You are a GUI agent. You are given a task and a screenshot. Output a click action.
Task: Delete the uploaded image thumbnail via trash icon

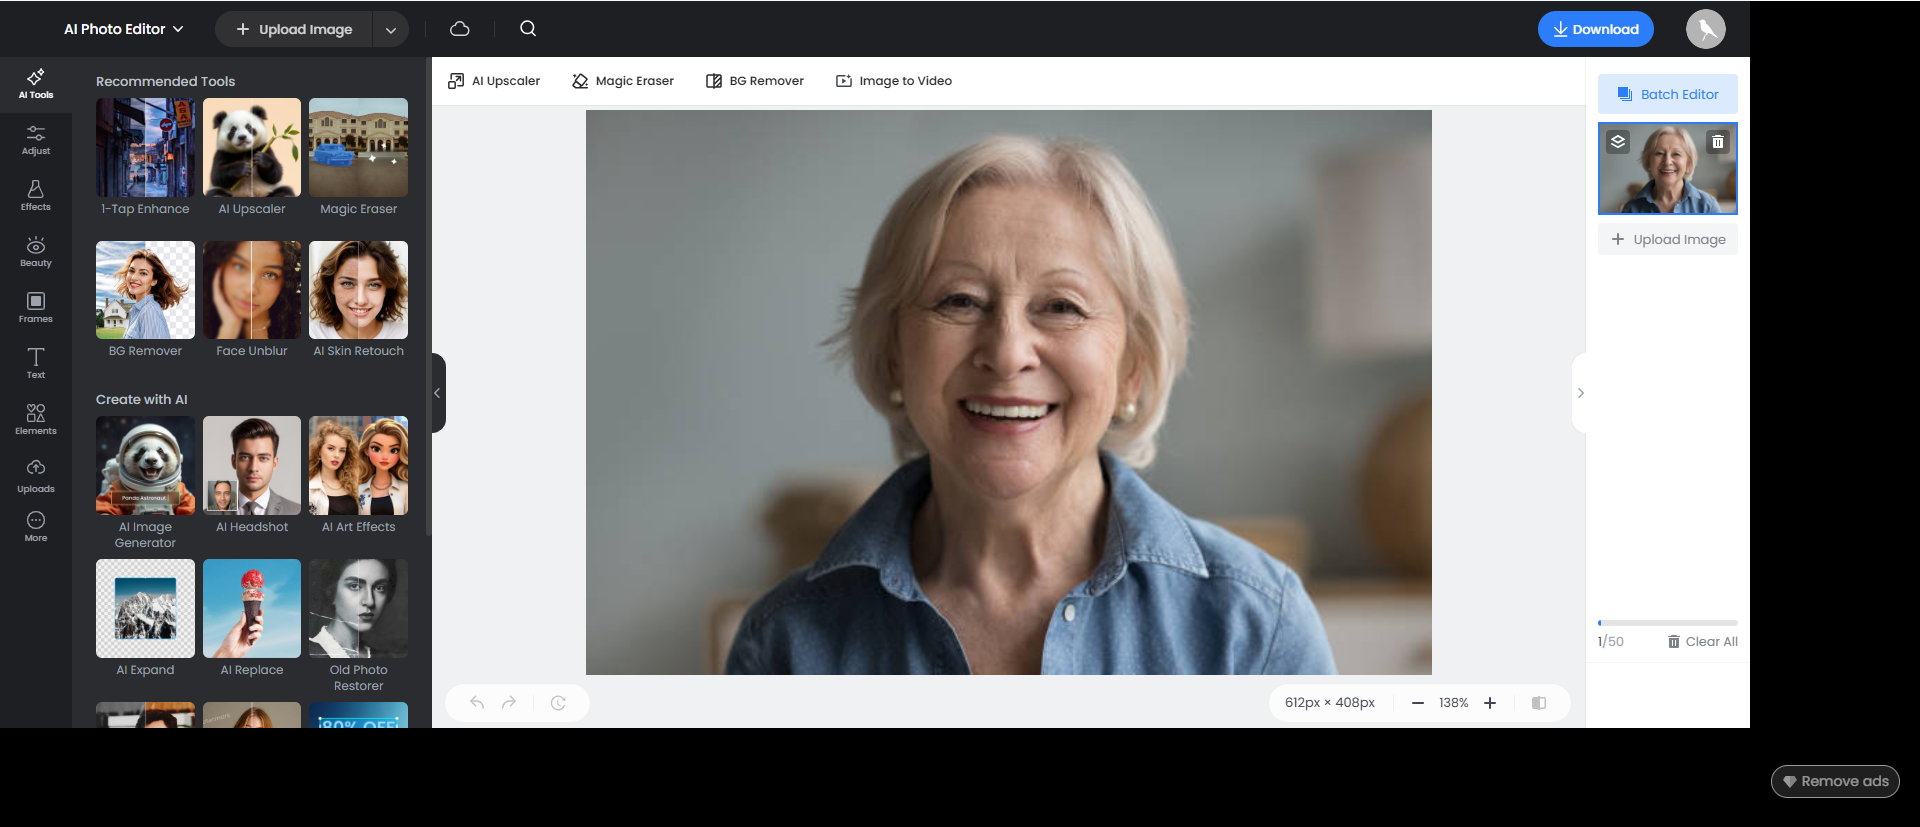[x=1718, y=142]
